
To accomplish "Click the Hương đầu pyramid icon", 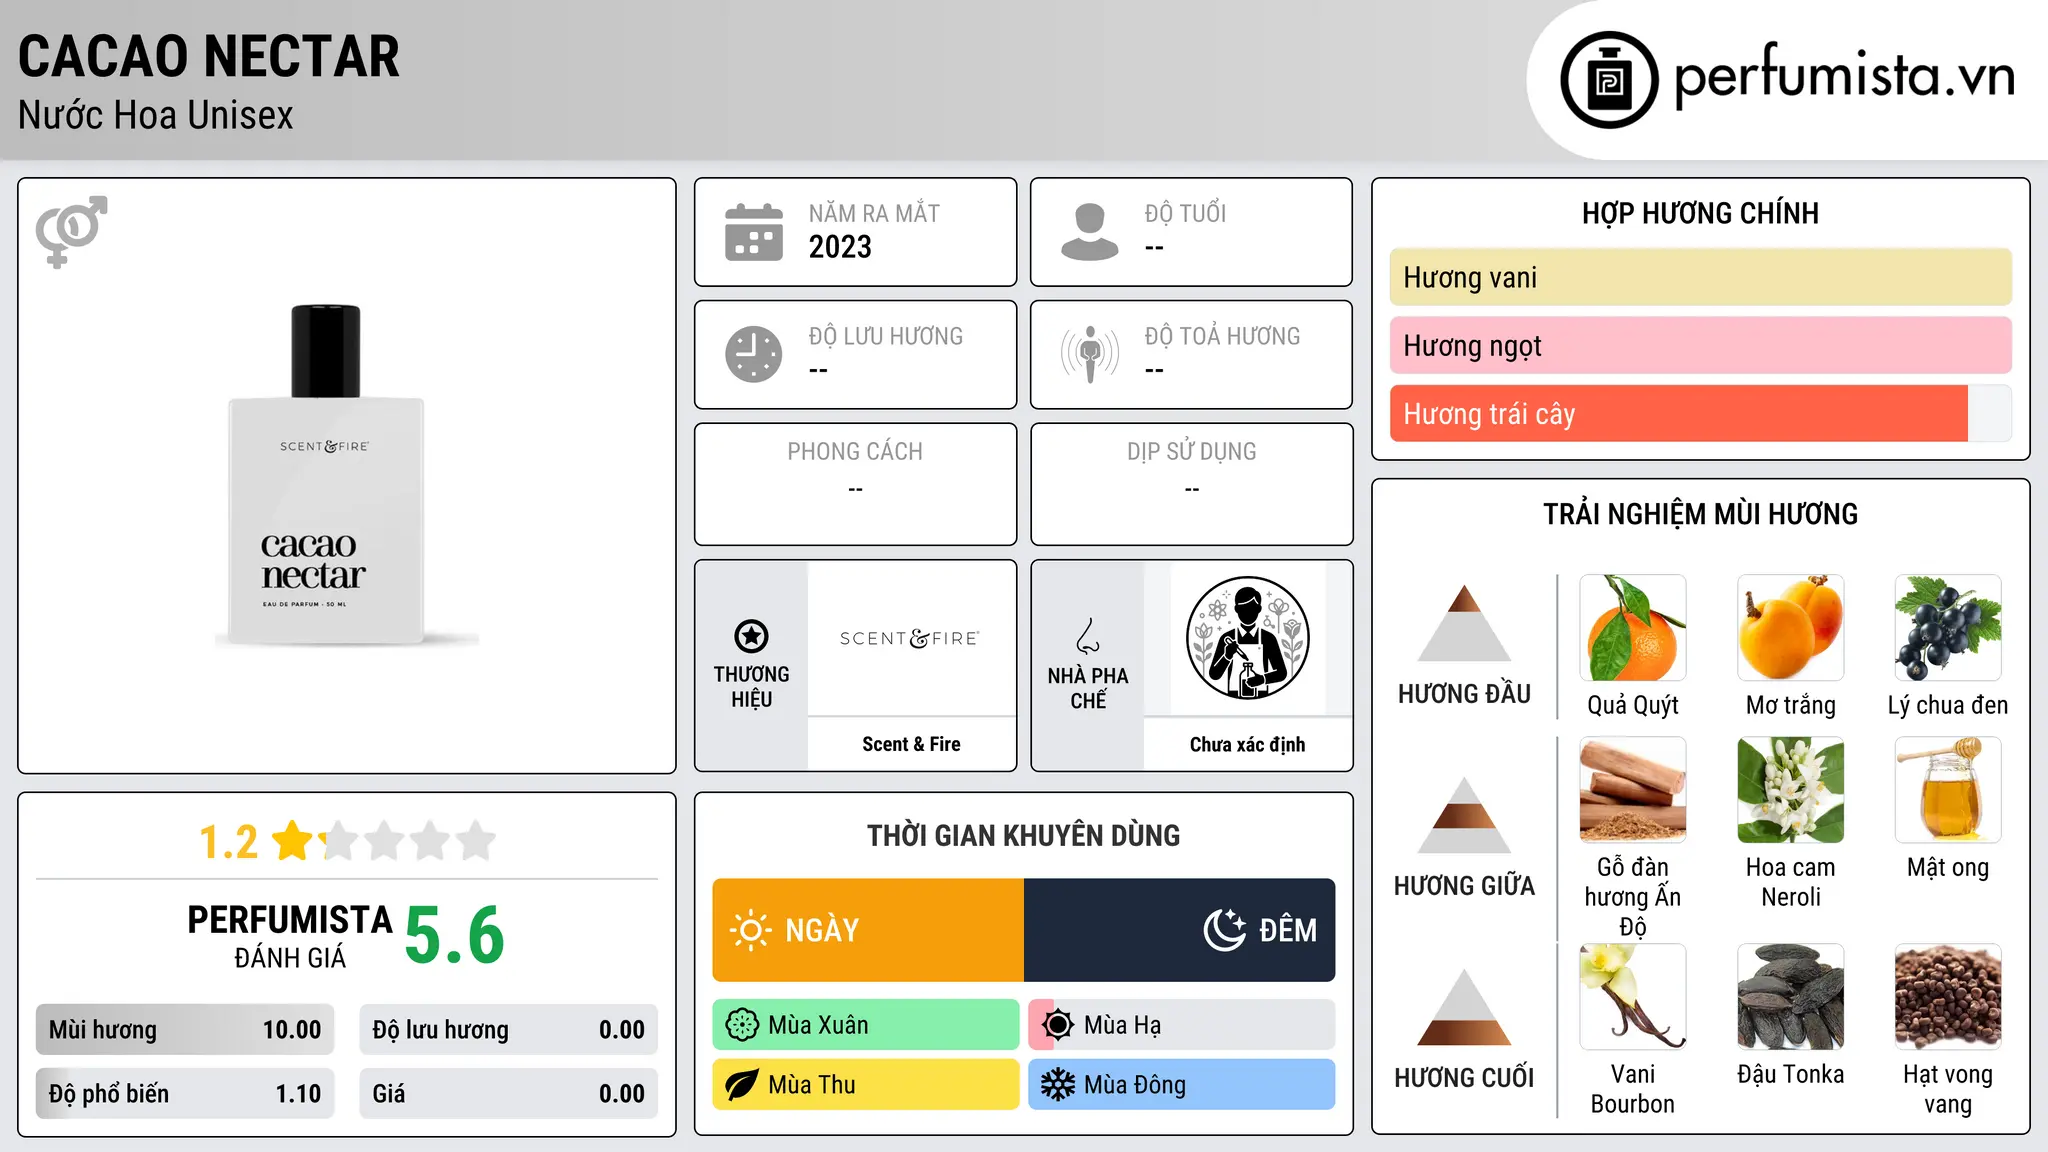I will pyautogui.click(x=1464, y=623).
